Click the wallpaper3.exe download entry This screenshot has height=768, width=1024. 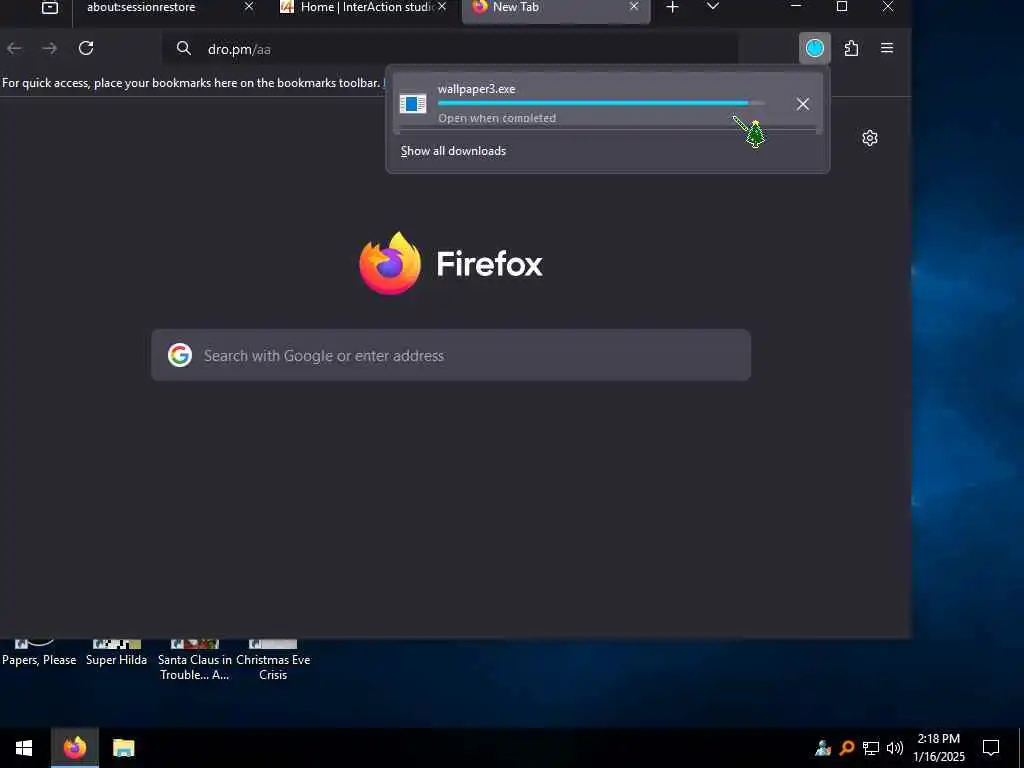tap(607, 103)
